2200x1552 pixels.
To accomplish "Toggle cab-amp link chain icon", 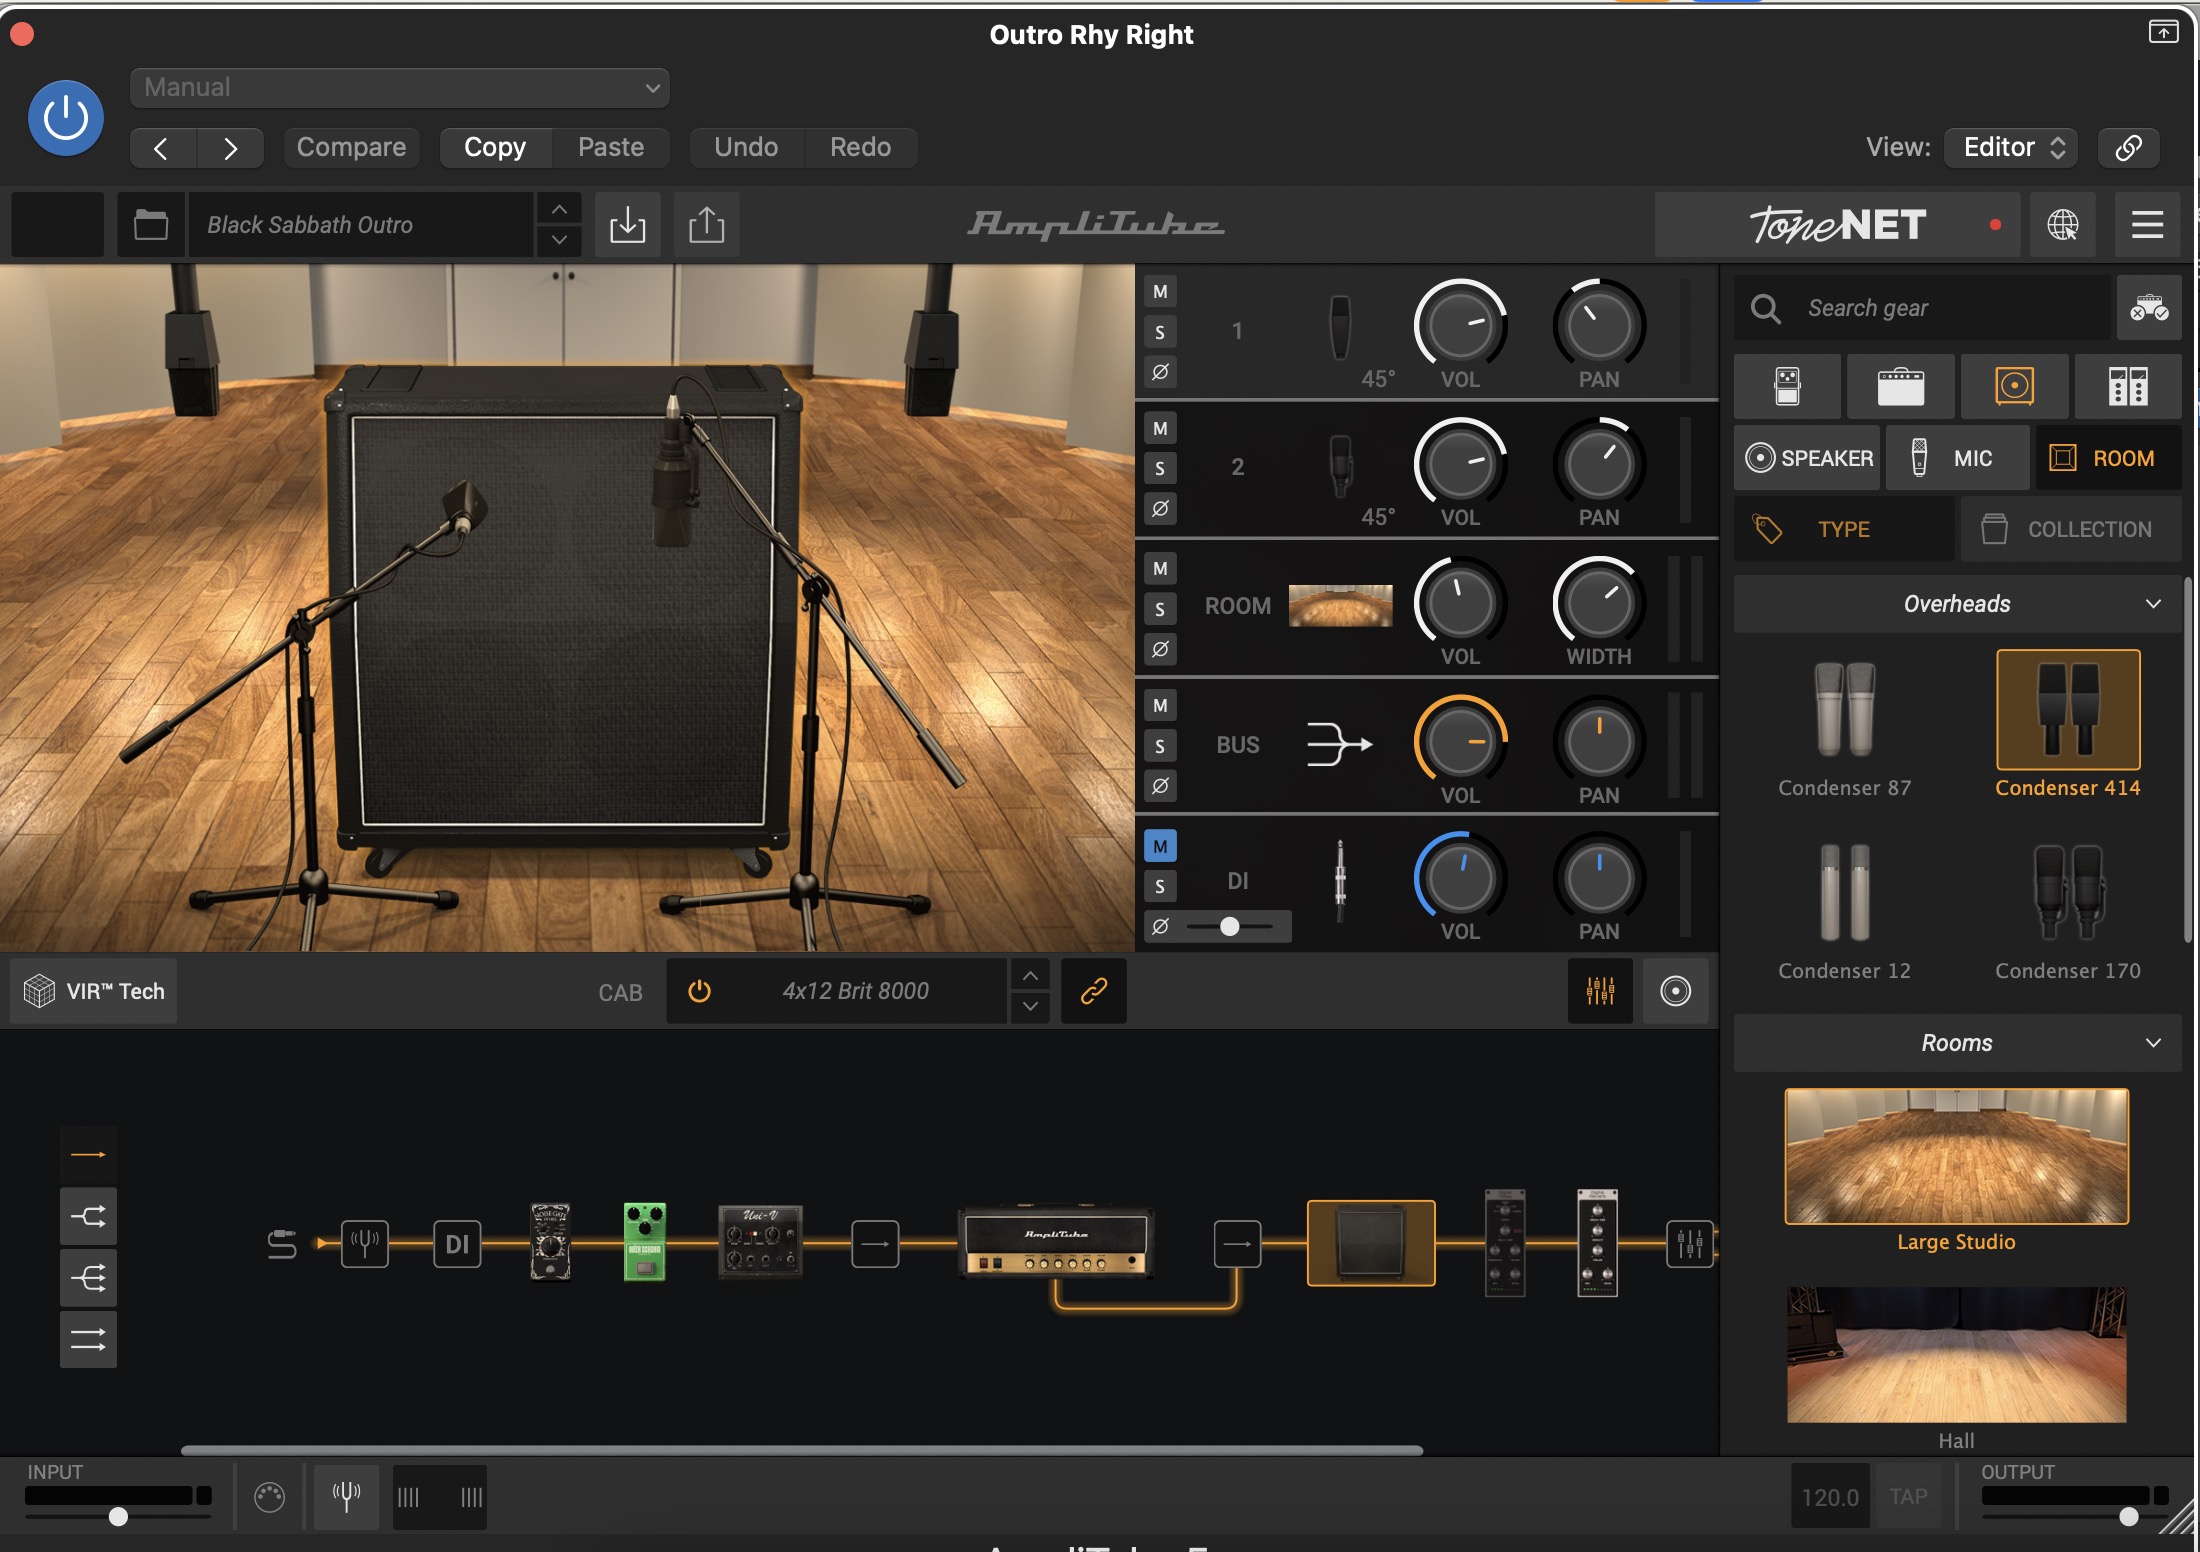I will [x=1094, y=991].
